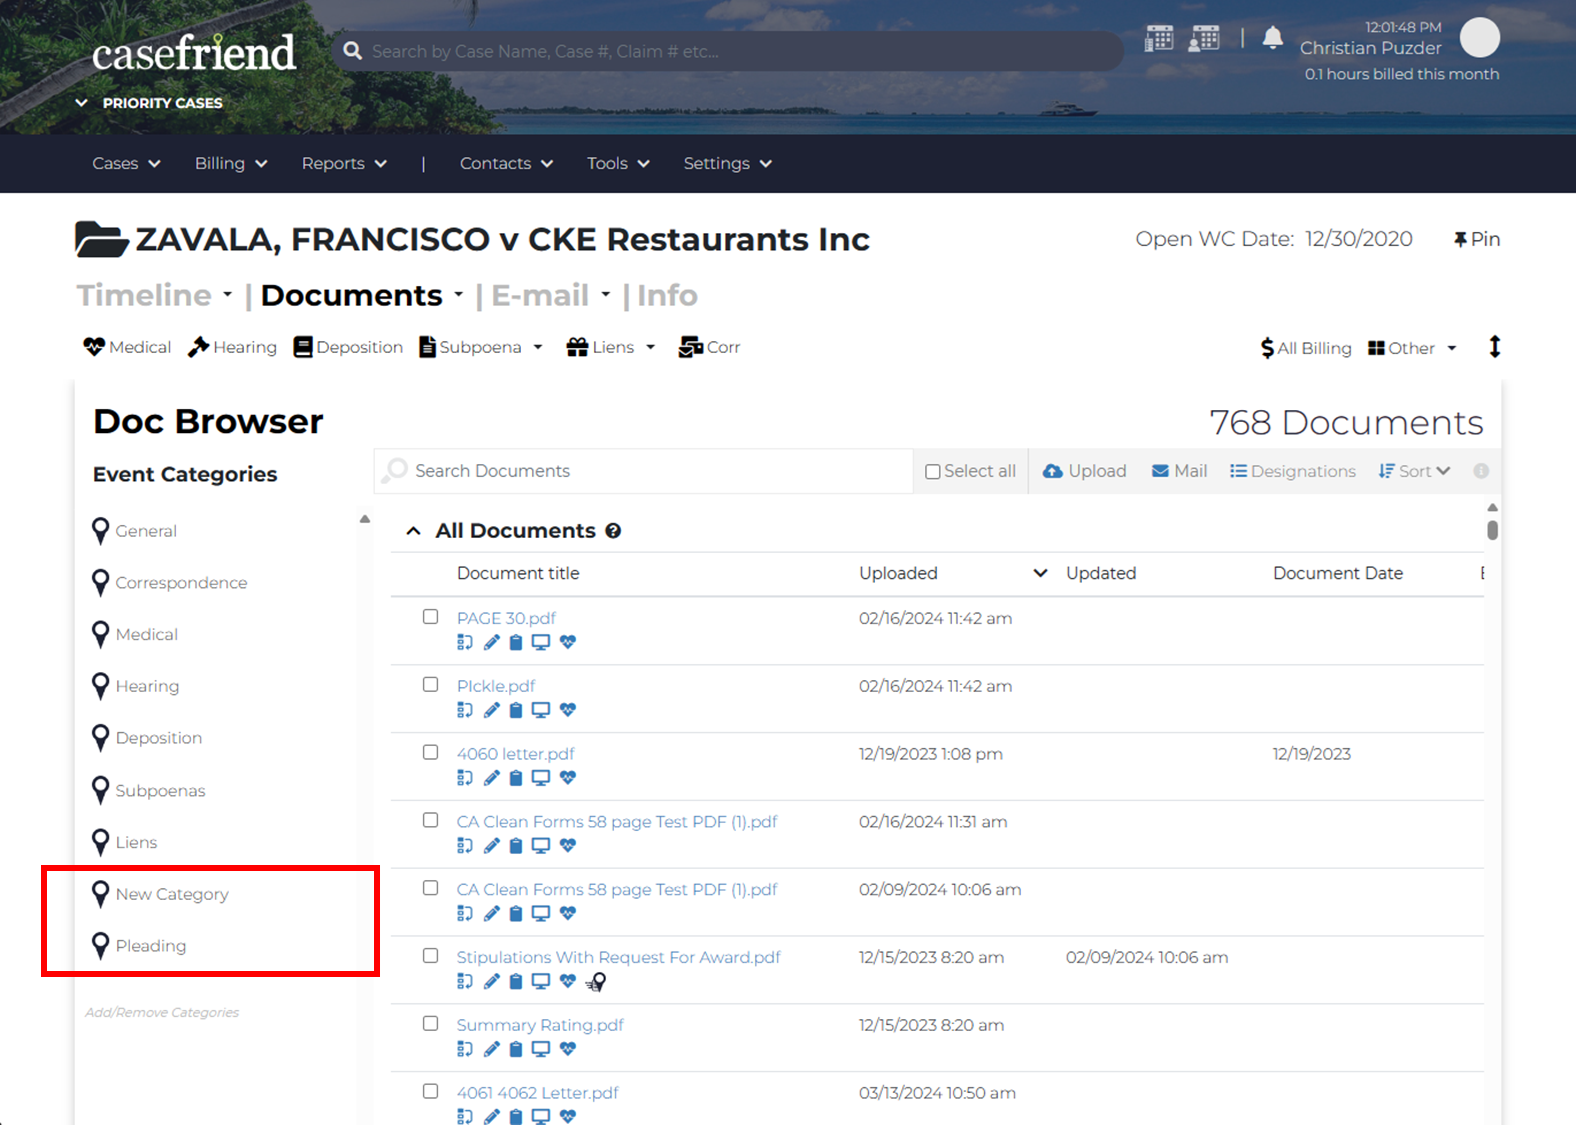Screen dimensions: 1576x1125
Task: Open the Stipulations With Request For Award.pdf link
Action: (x=618, y=957)
